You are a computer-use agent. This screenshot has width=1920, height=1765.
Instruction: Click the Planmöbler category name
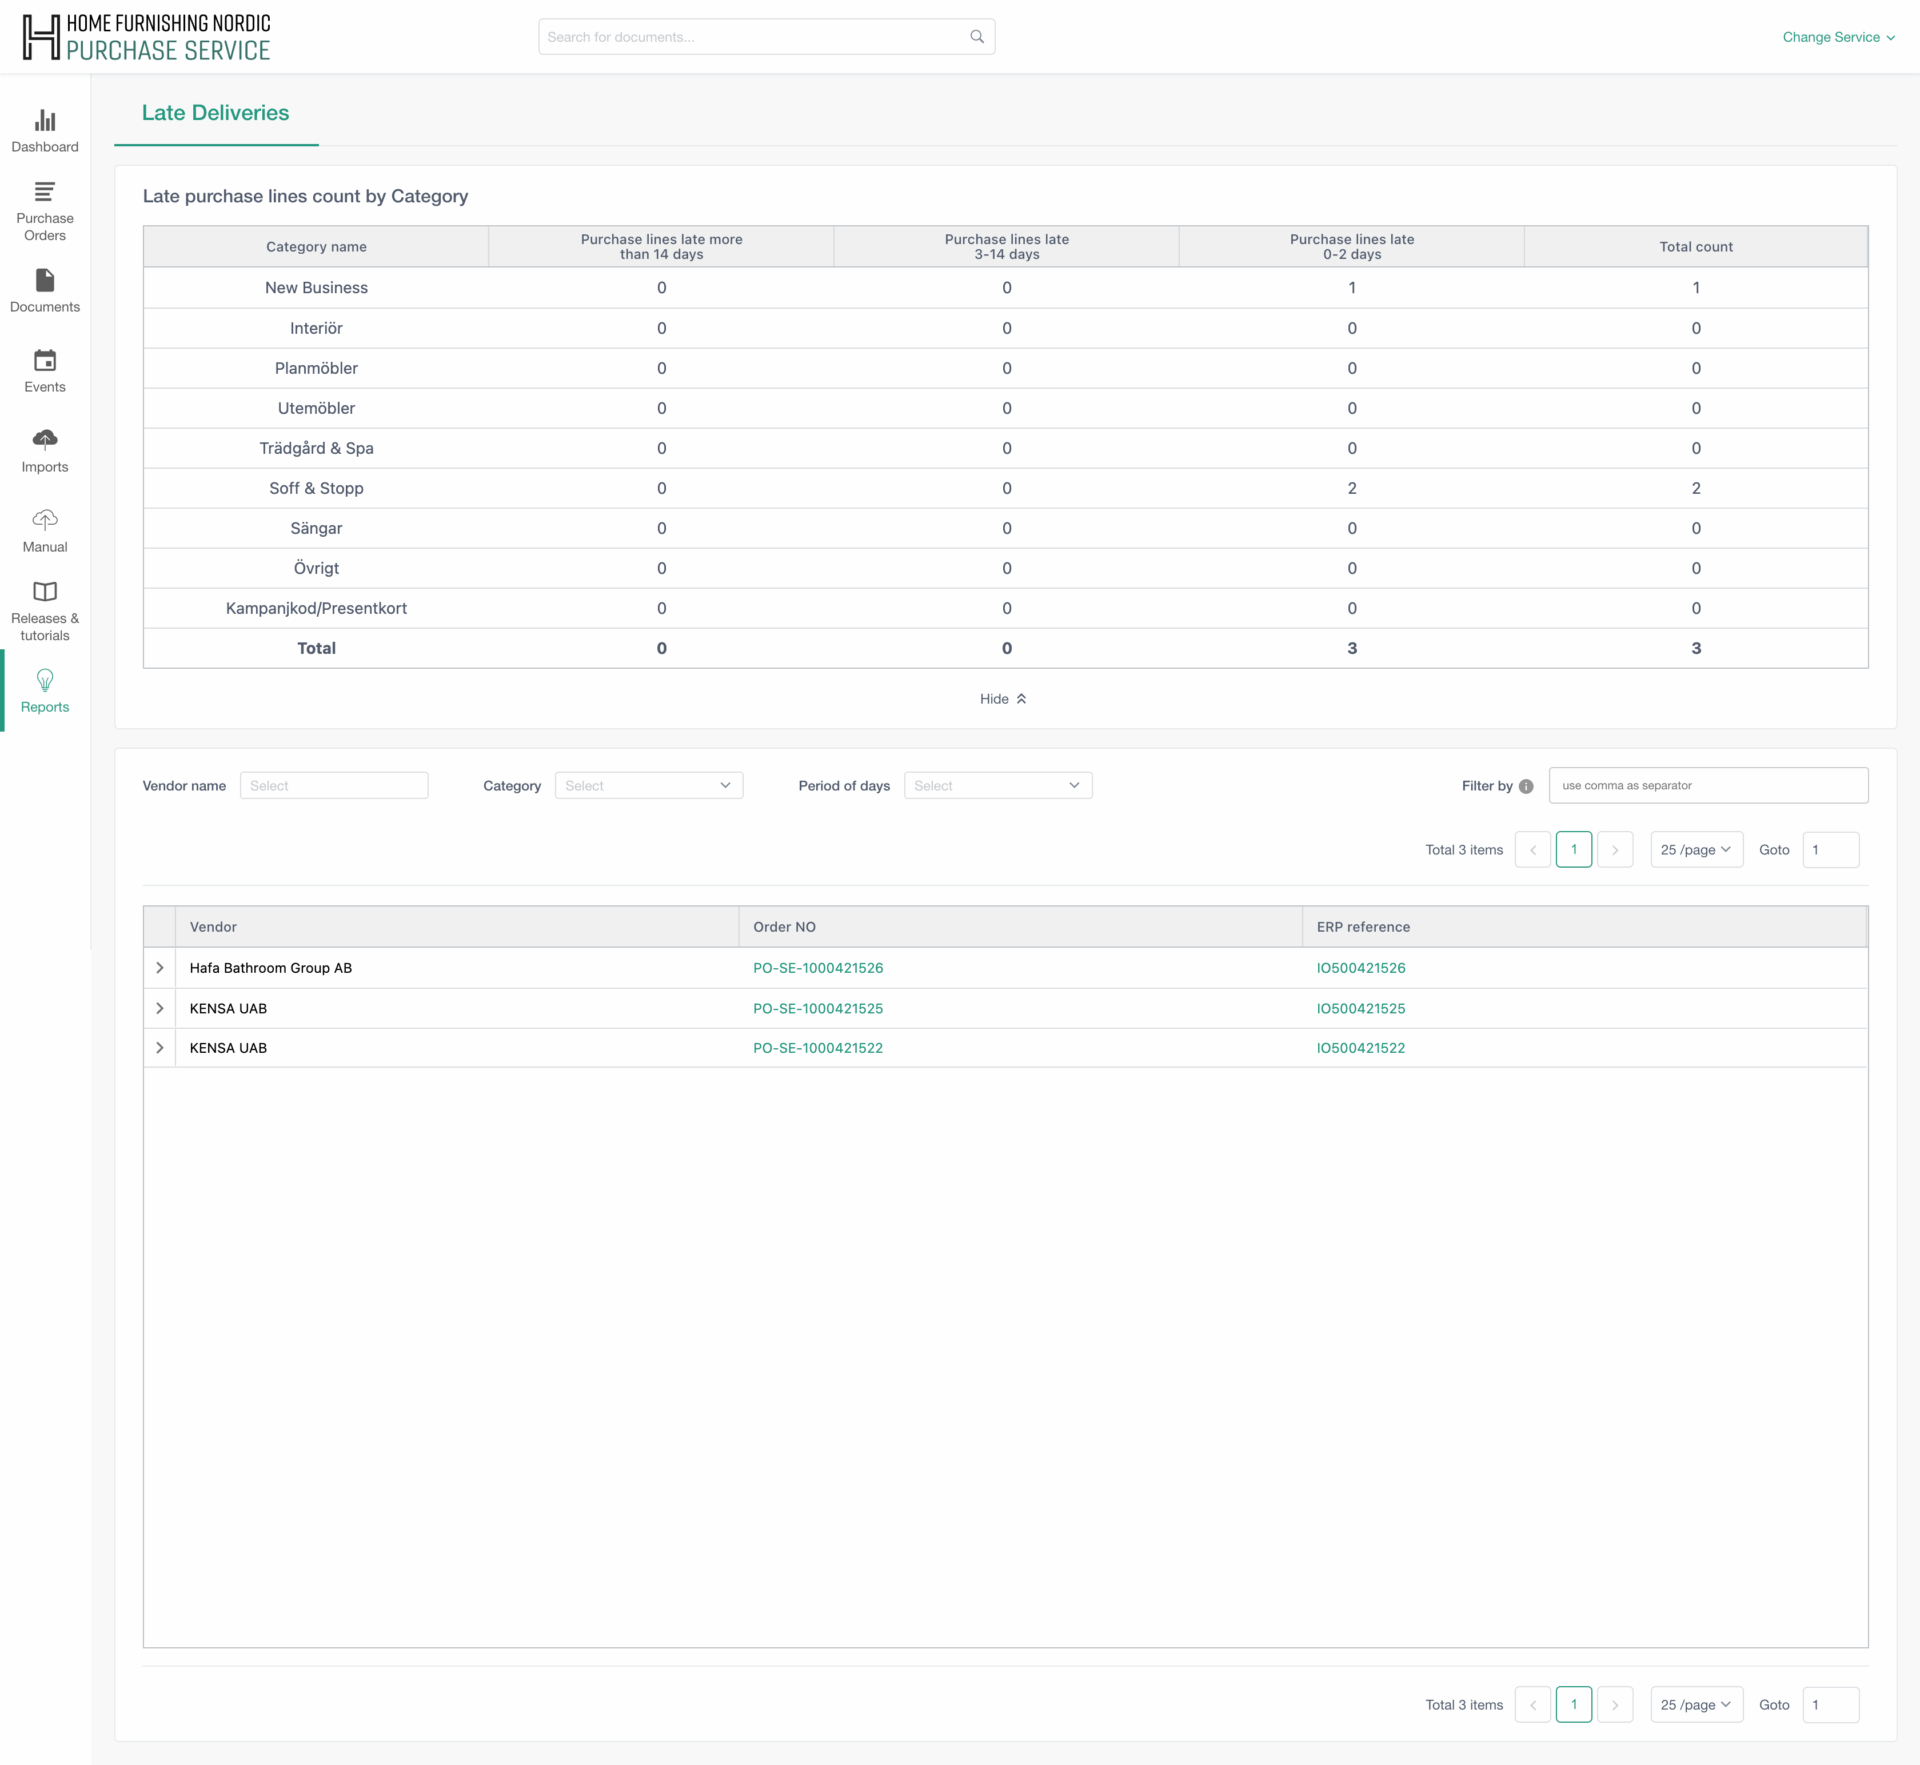[316, 368]
